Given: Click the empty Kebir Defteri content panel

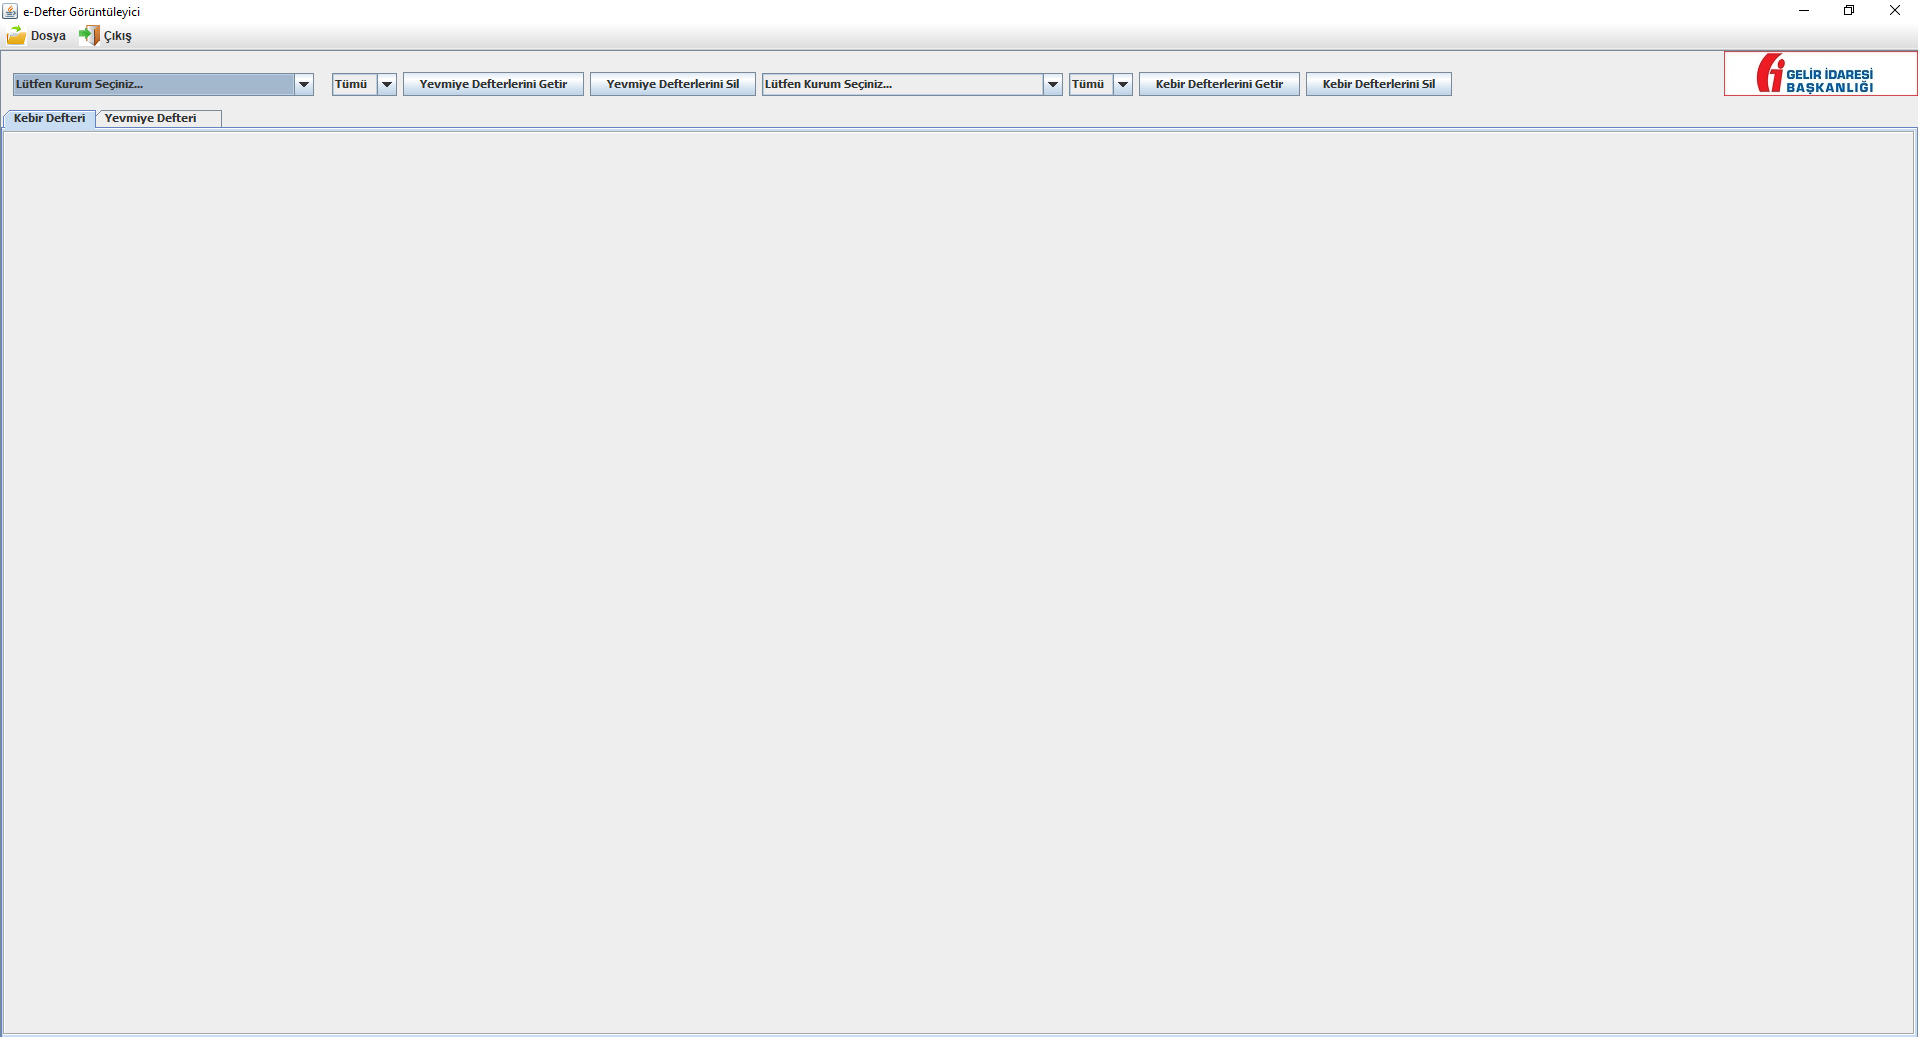Looking at the screenshot, I should 958,580.
